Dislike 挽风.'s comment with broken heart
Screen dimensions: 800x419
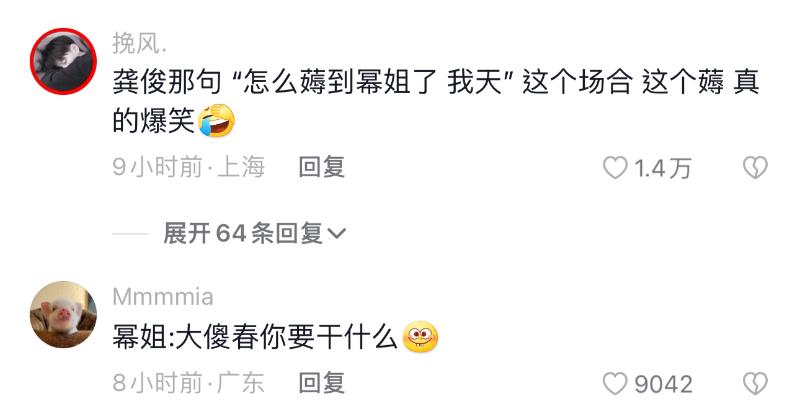point(755,167)
